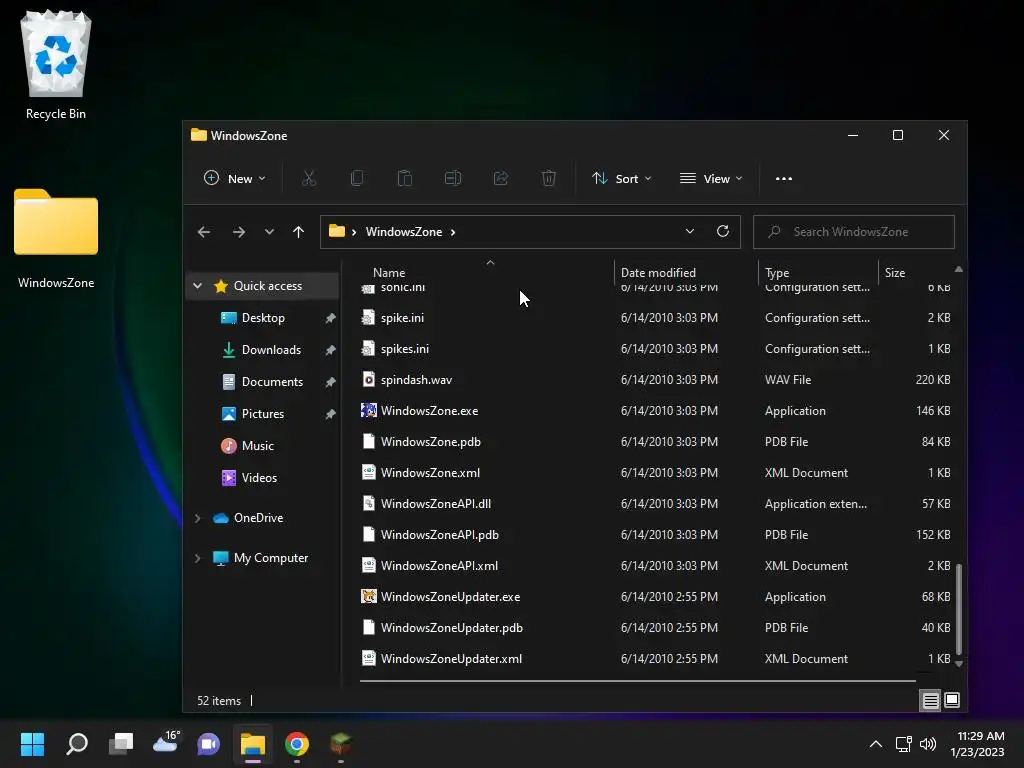Click the Copy icon in toolbar
1024x768 pixels.
(x=357, y=178)
